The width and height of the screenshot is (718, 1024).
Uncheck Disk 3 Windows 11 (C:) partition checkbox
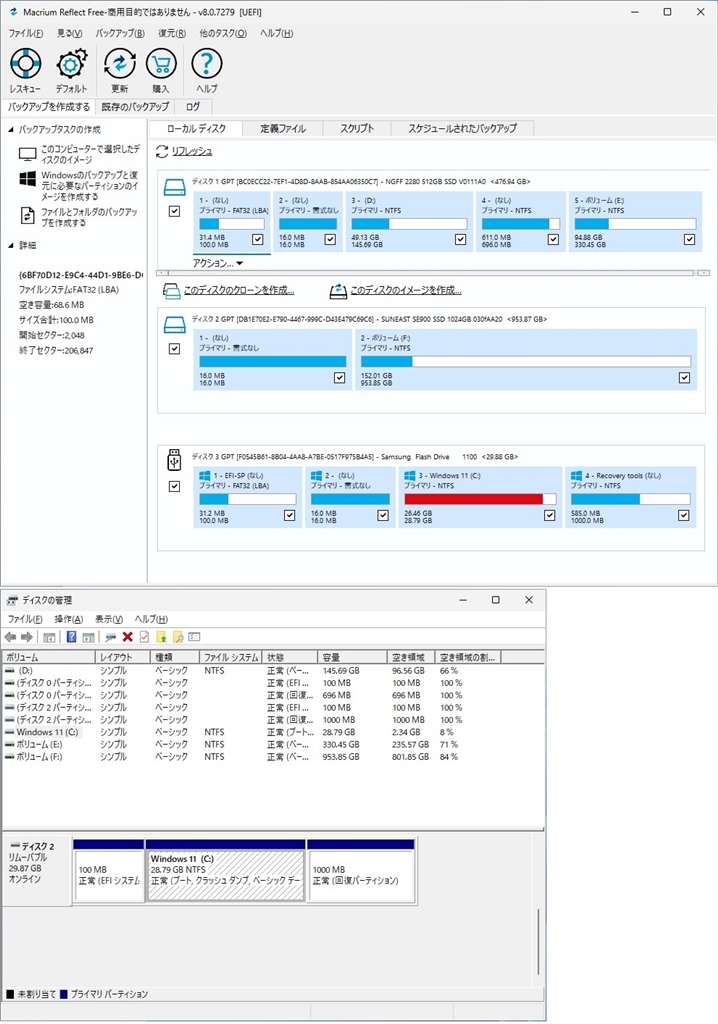tap(549, 515)
